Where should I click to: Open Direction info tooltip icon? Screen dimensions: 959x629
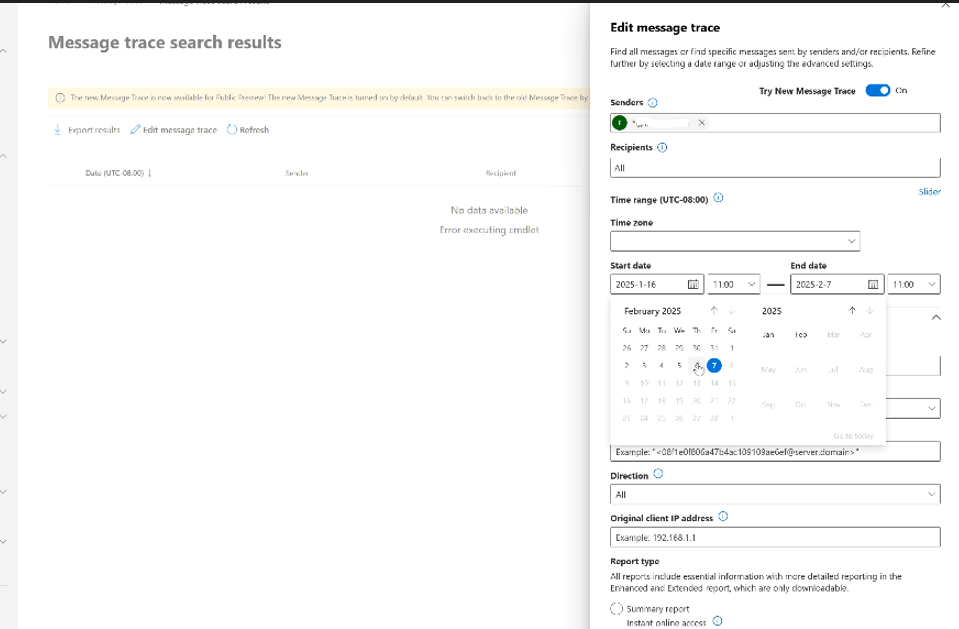658,474
